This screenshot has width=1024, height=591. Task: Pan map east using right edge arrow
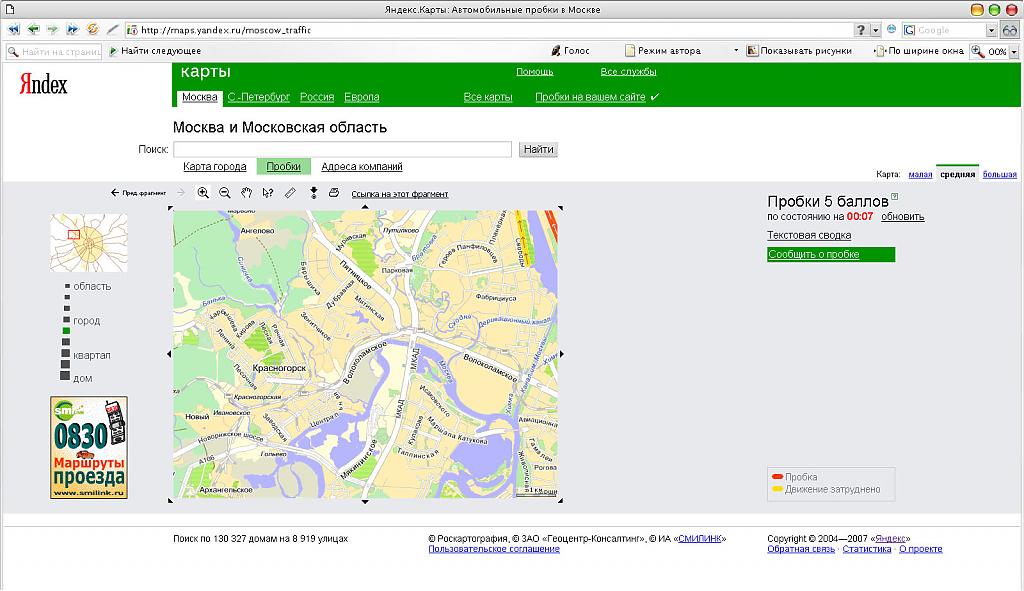(562, 354)
